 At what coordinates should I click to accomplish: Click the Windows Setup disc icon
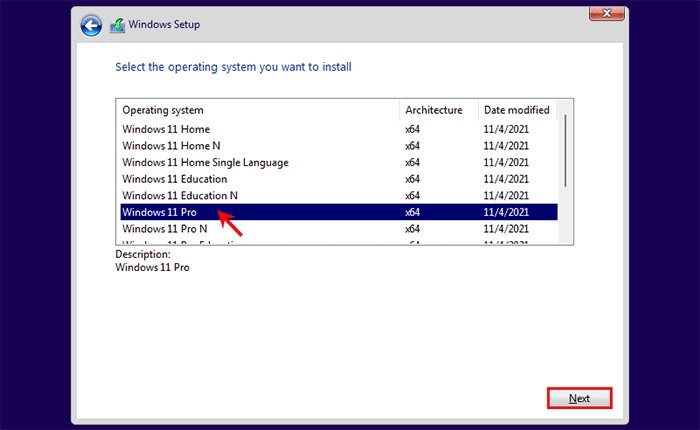(x=117, y=25)
